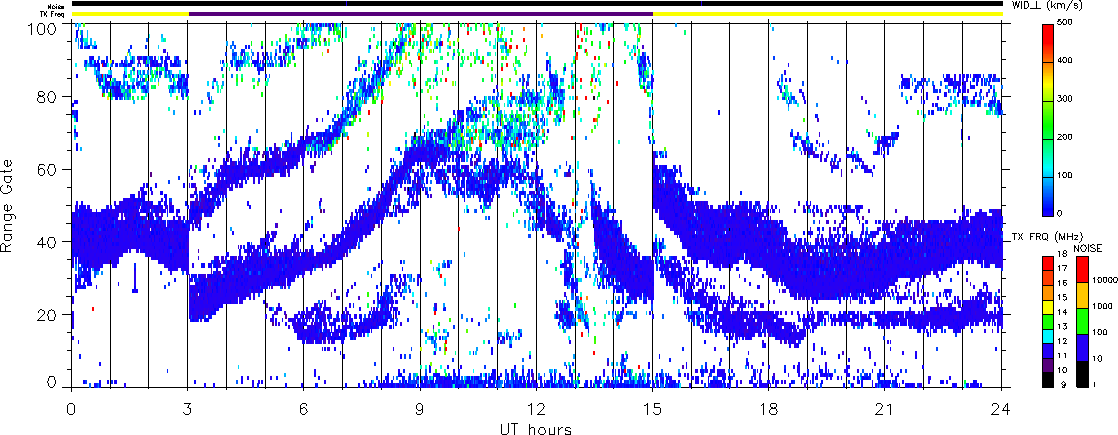Select the x-axis tick label 21
The height and width of the screenshot is (435, 1118).
click(885, 408)
